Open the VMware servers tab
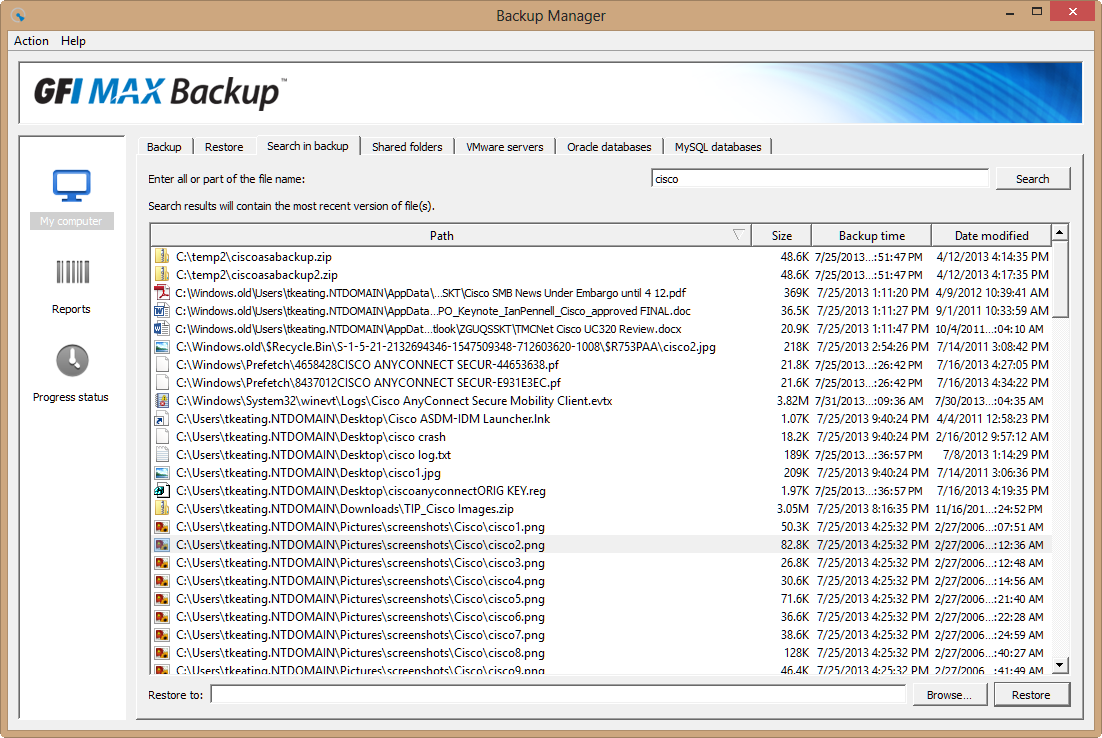Viewport: 1102px width, 738px height. pos(504,147)
